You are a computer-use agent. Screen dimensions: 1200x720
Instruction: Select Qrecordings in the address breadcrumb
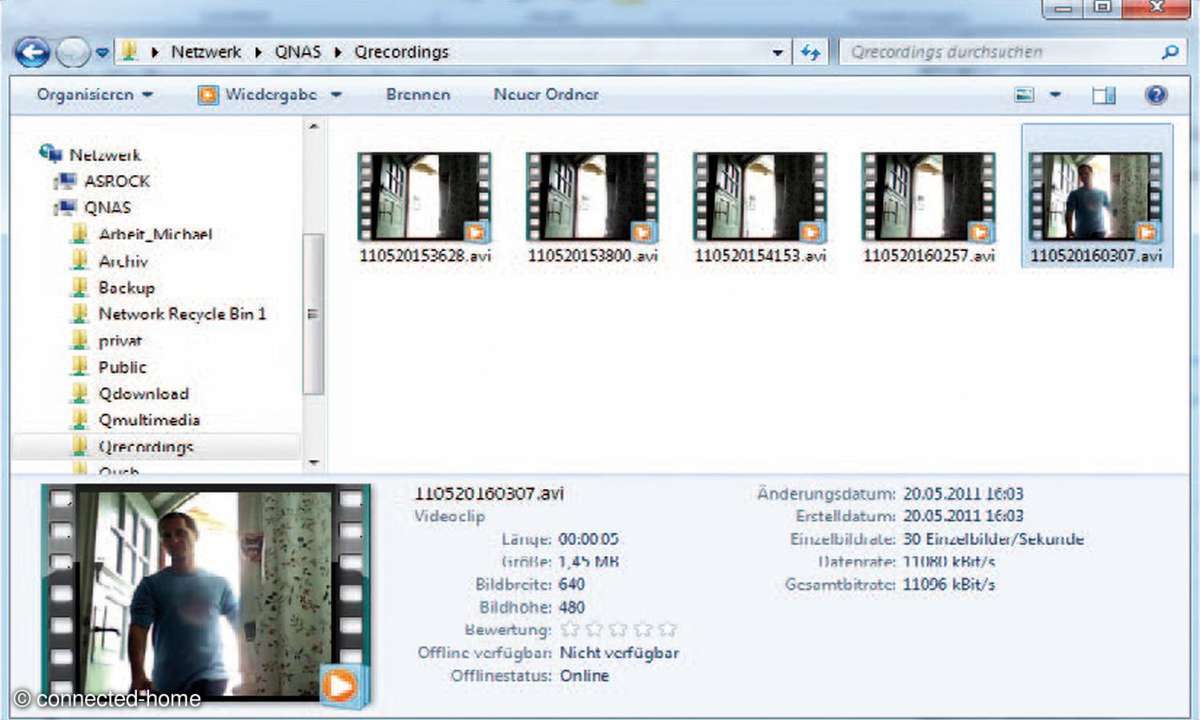coord(402,52)
